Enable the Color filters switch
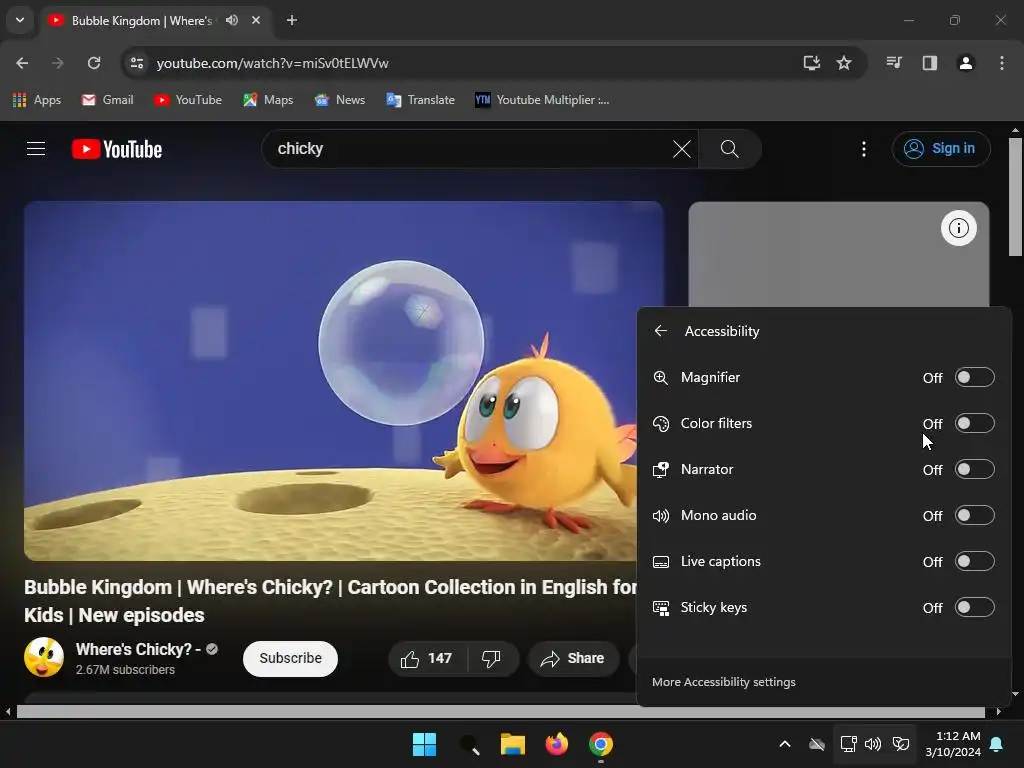The height and width of the screenshot is (768, 1024). 974,423
